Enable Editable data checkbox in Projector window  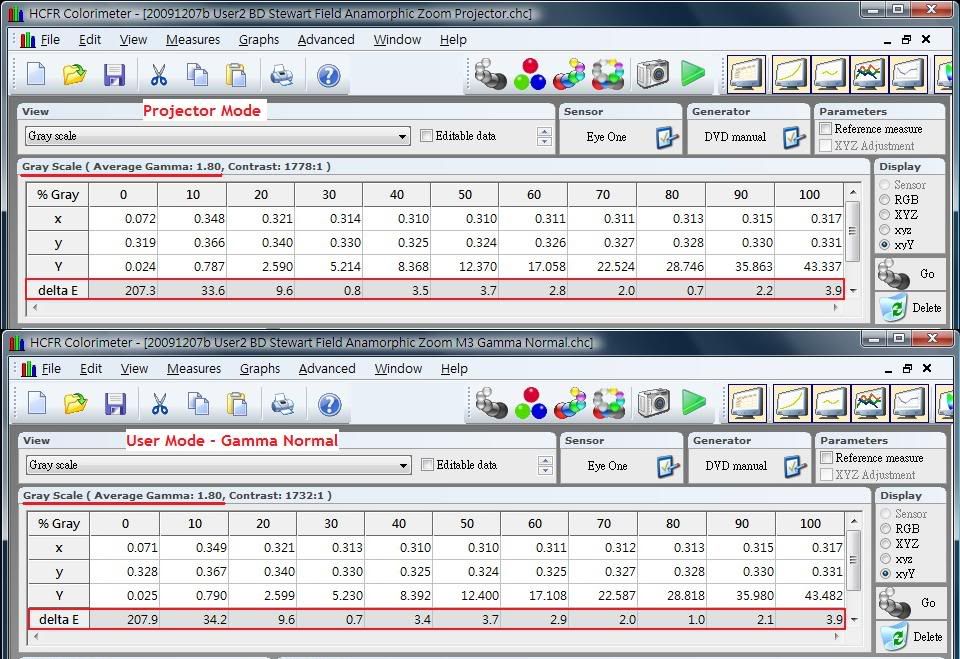pyautogui.click(x=427, y=136)
